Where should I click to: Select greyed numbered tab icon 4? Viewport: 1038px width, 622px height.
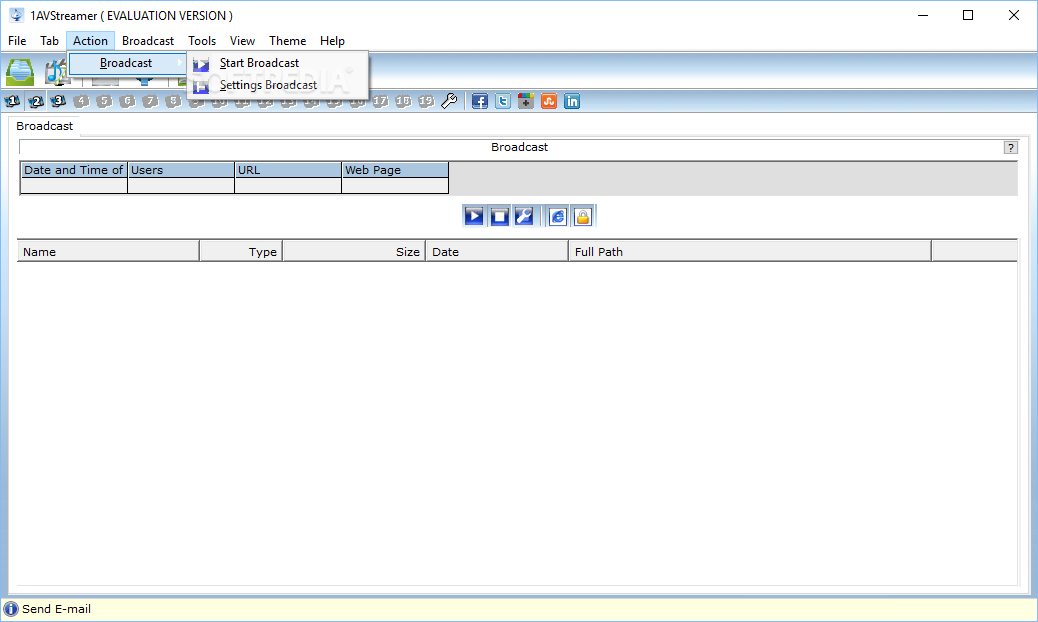coord(81,101)
